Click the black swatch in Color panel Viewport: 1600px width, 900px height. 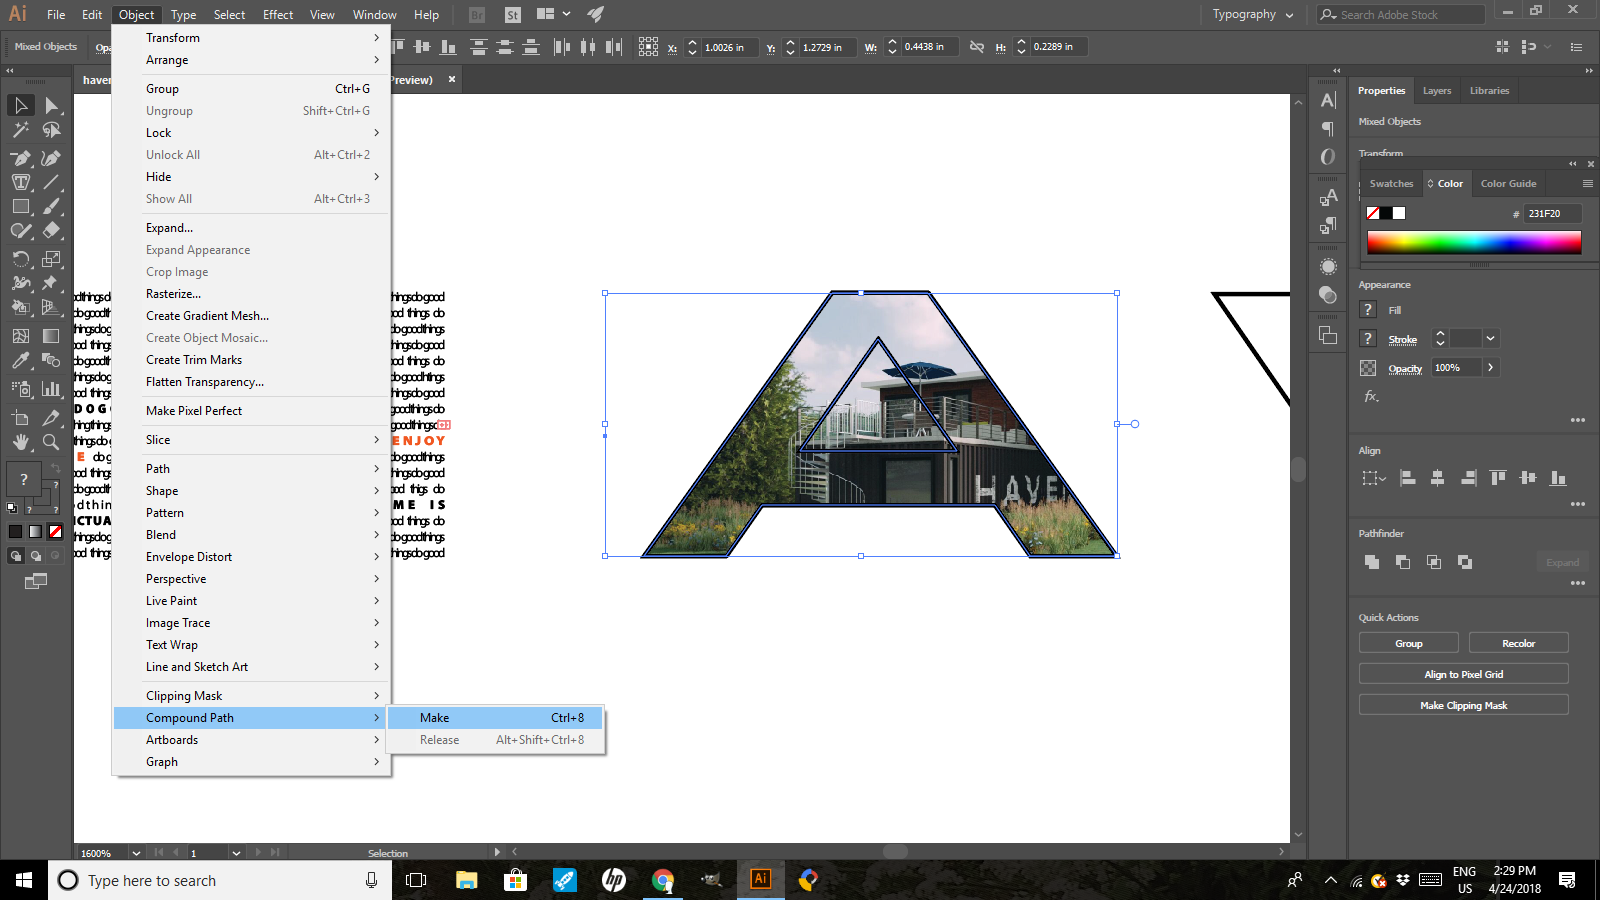[x=1386, y=213]
